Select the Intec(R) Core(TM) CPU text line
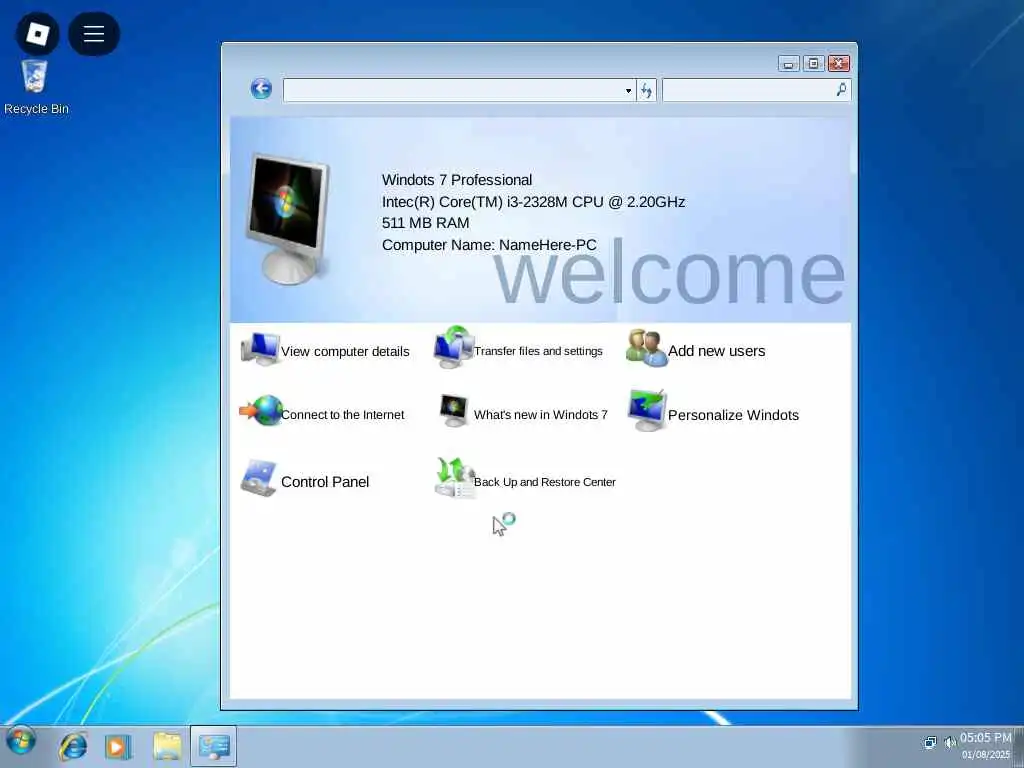 [533, 202]
